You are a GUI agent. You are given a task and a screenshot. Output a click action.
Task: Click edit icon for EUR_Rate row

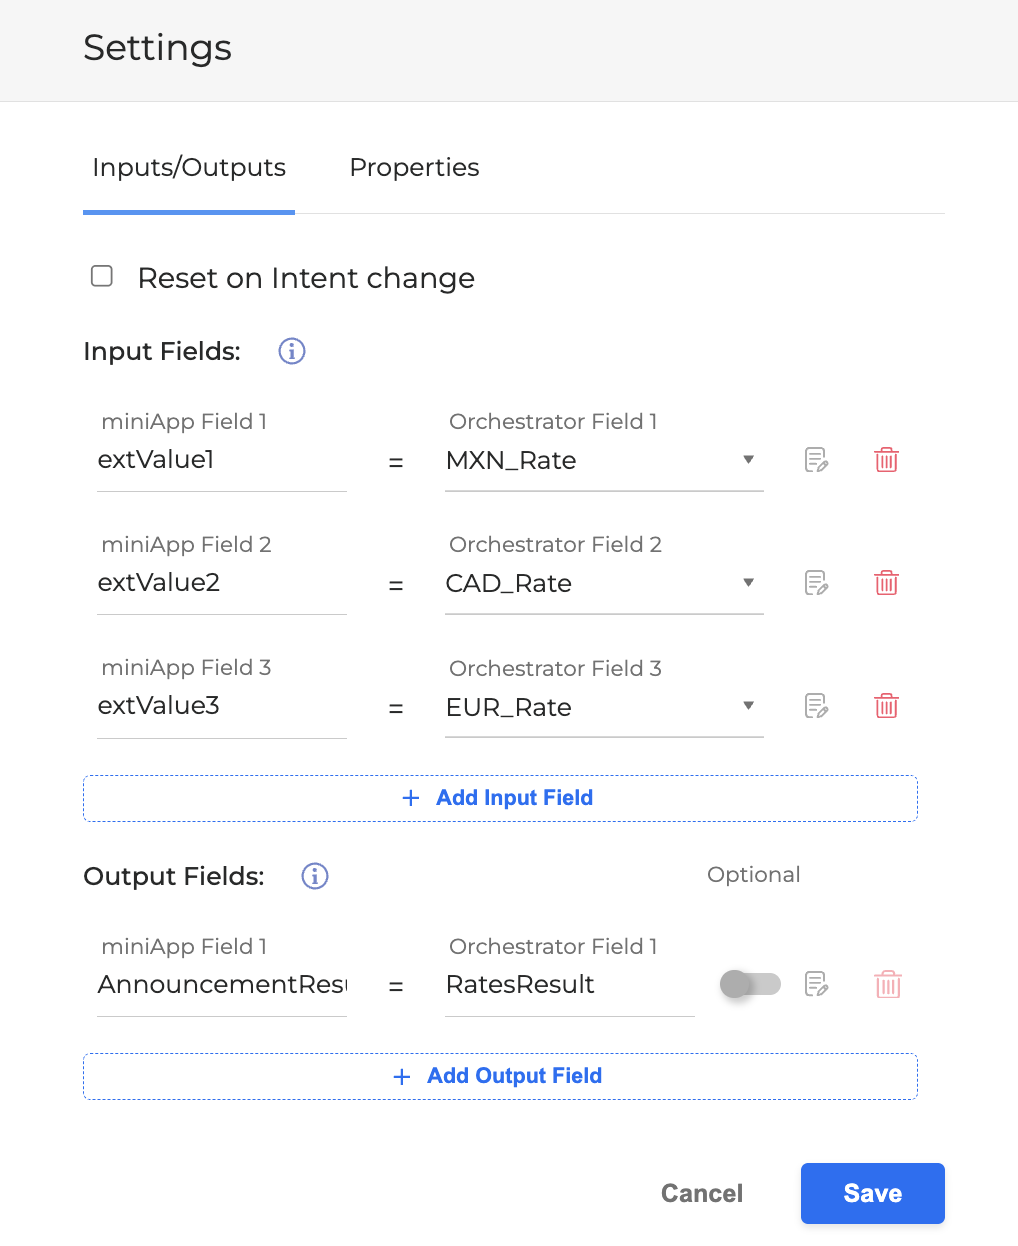(x=816, y=706)
